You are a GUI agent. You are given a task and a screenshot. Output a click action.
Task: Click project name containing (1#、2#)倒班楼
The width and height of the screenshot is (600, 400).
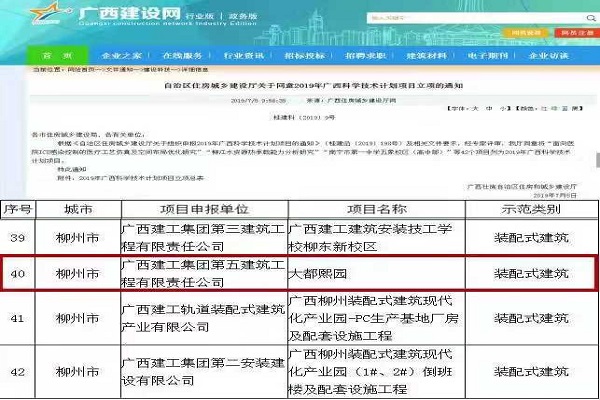(370, 372)
